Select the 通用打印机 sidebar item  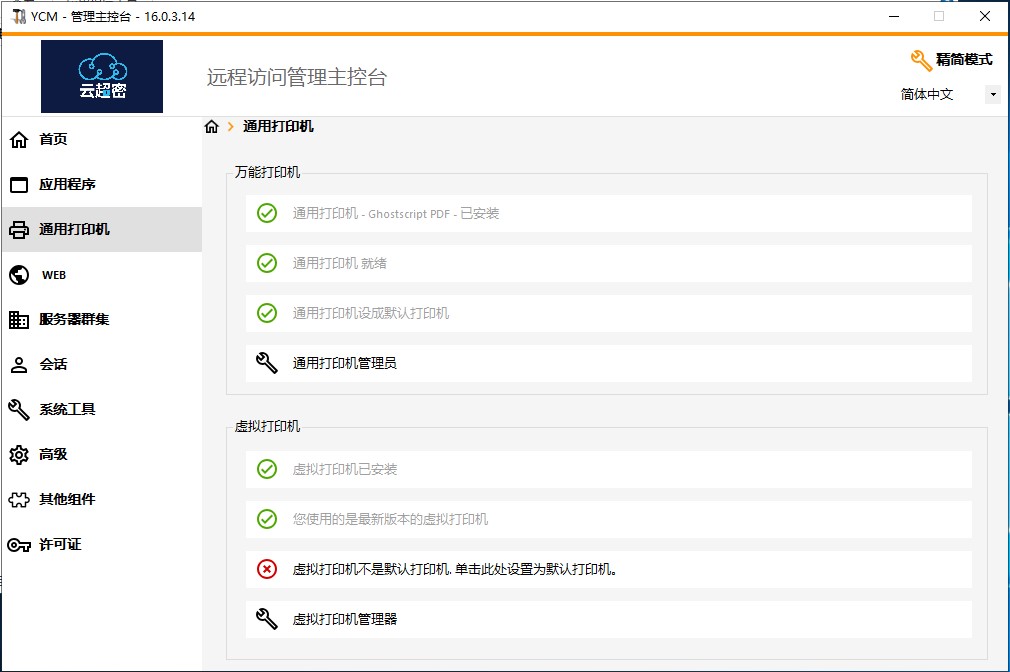[102, 229]
